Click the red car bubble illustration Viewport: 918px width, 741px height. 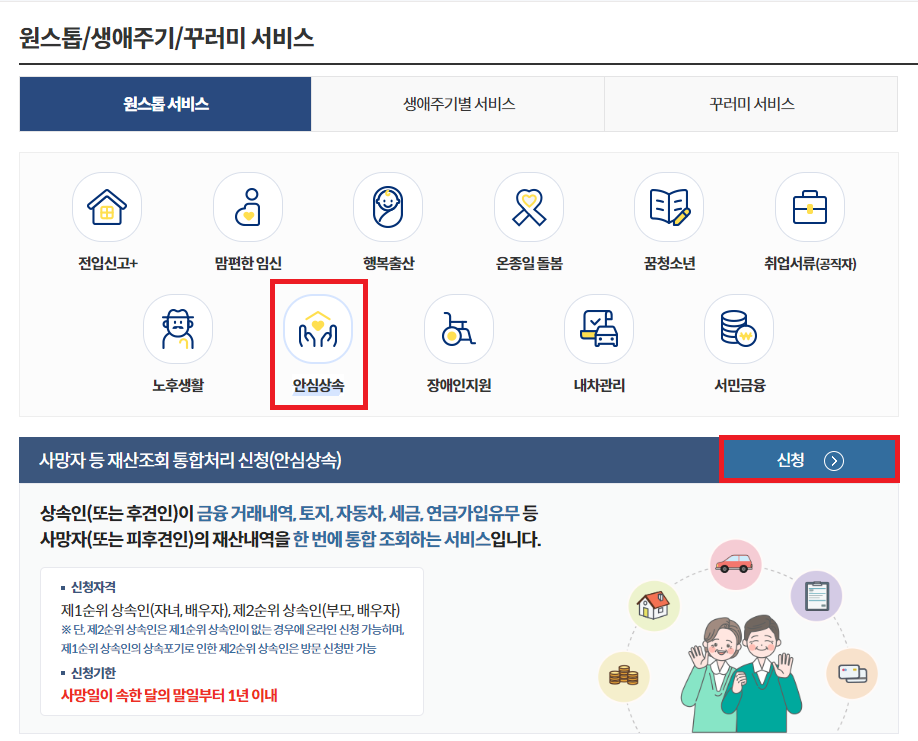point(735,564)
